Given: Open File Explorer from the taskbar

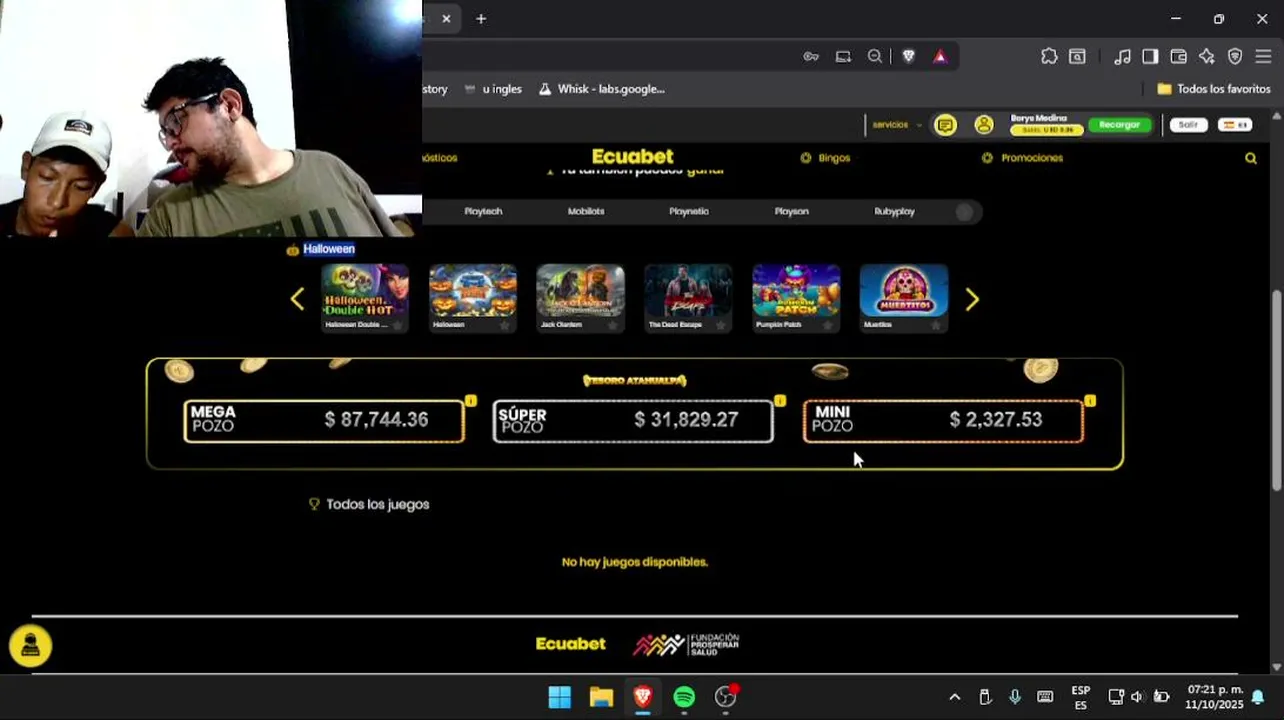Looking at the screenshot, I should (x=601, y=697).
